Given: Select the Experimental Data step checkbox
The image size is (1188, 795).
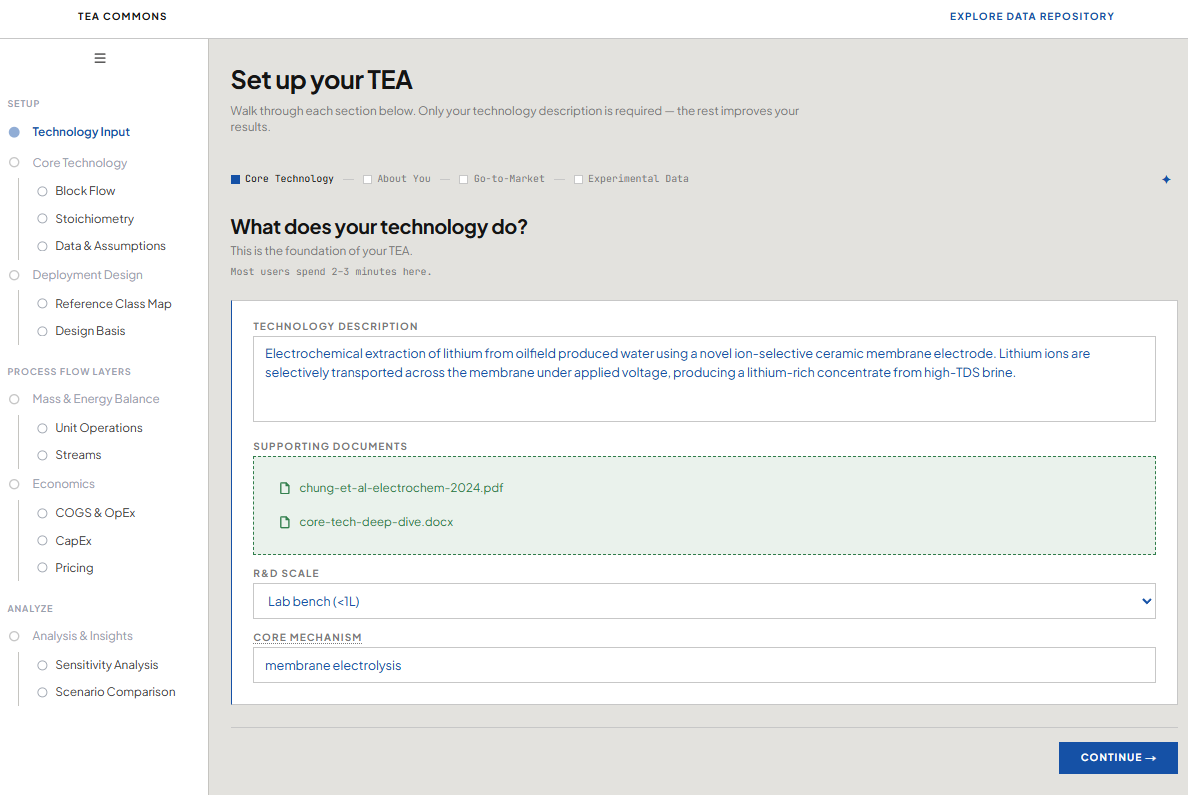Looking at the screenshot, I should tap(578, 180).
